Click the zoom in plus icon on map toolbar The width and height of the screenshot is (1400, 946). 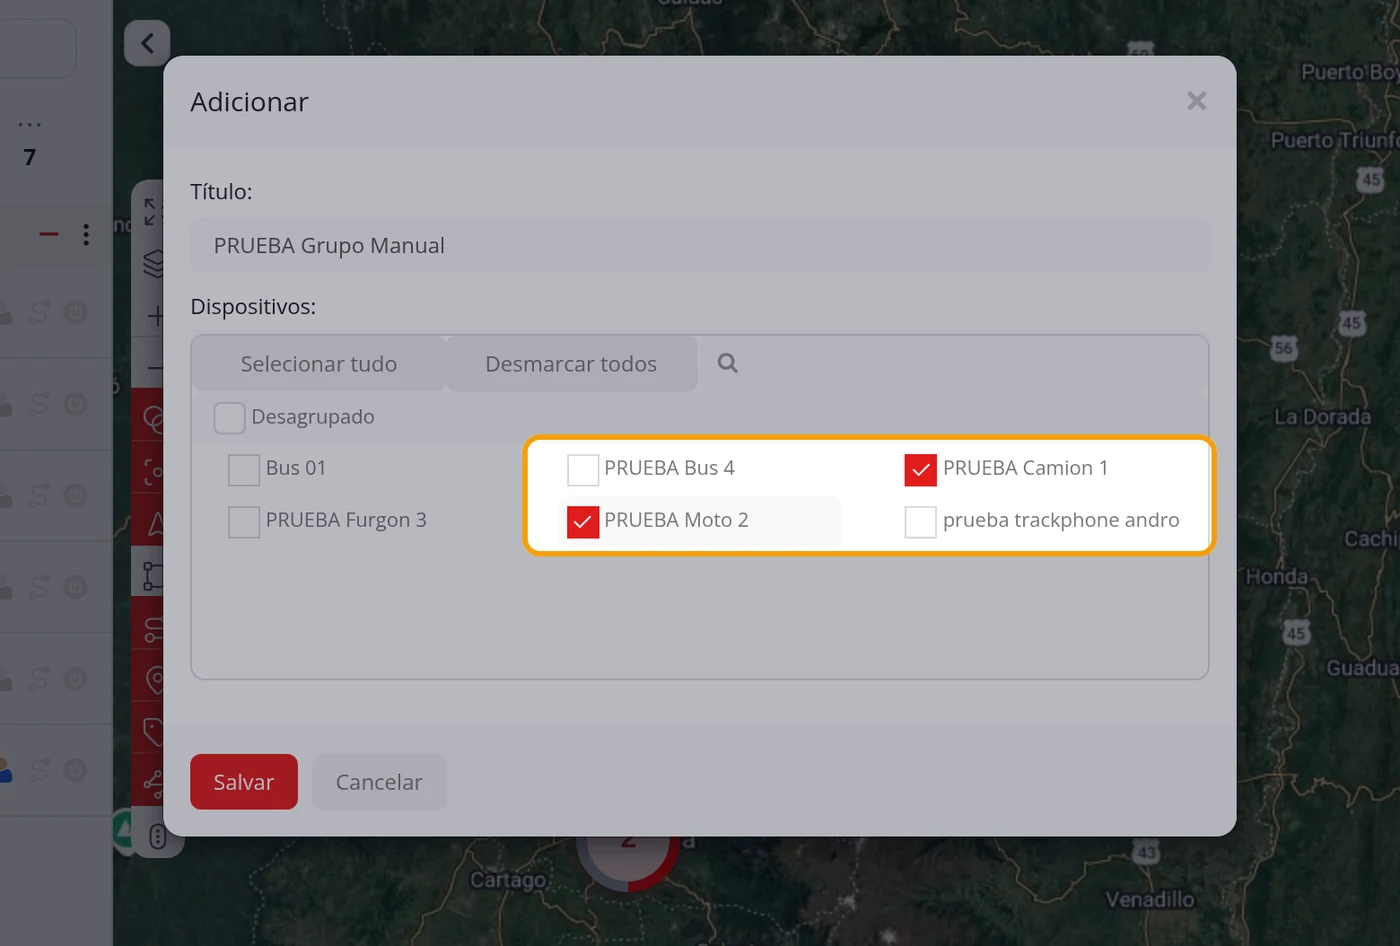[x=155, y=316]
